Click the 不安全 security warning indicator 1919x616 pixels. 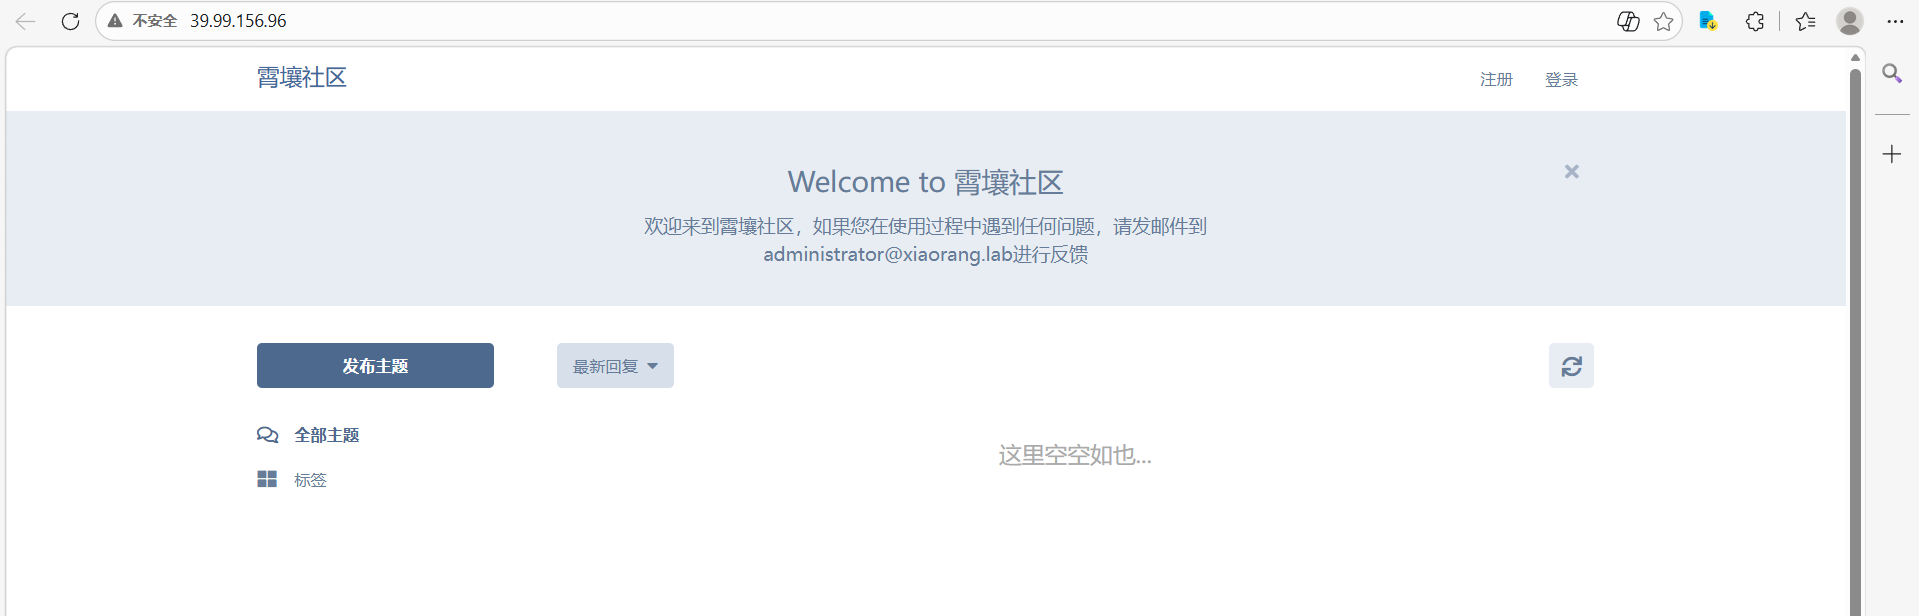(143, 21)
